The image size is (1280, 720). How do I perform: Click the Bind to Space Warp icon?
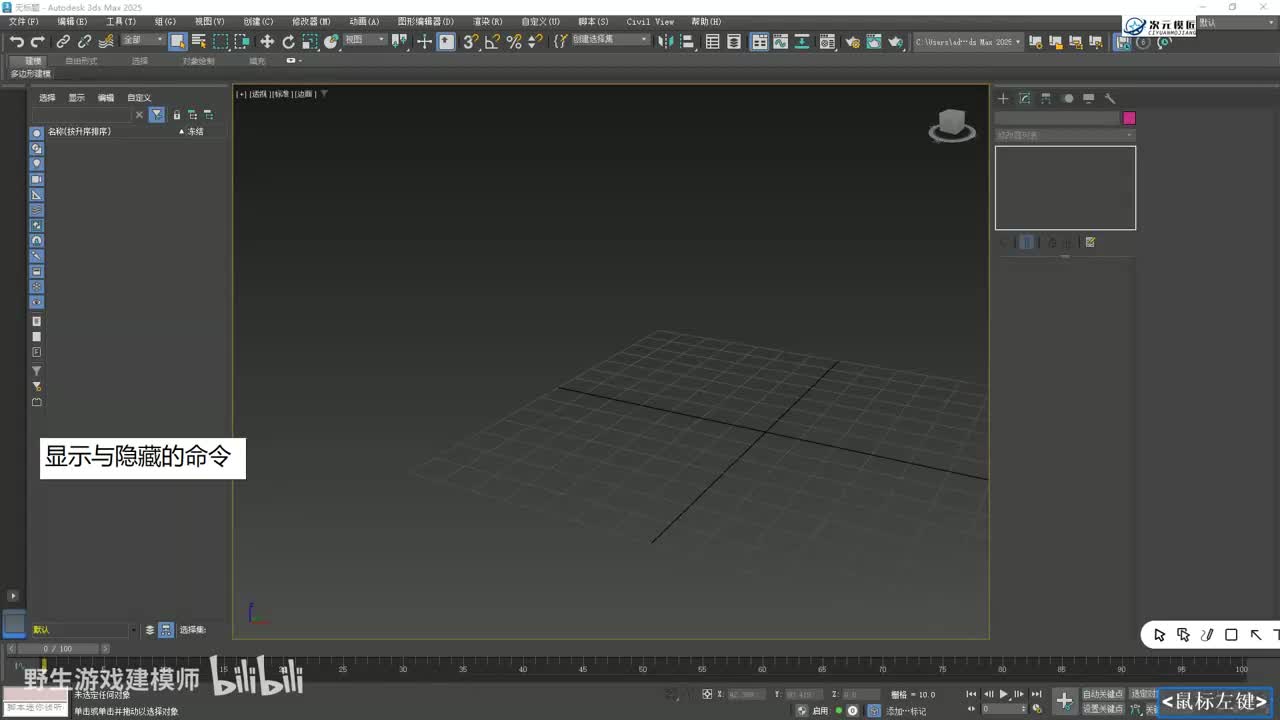pyautogui.click(x=105, y=41)
